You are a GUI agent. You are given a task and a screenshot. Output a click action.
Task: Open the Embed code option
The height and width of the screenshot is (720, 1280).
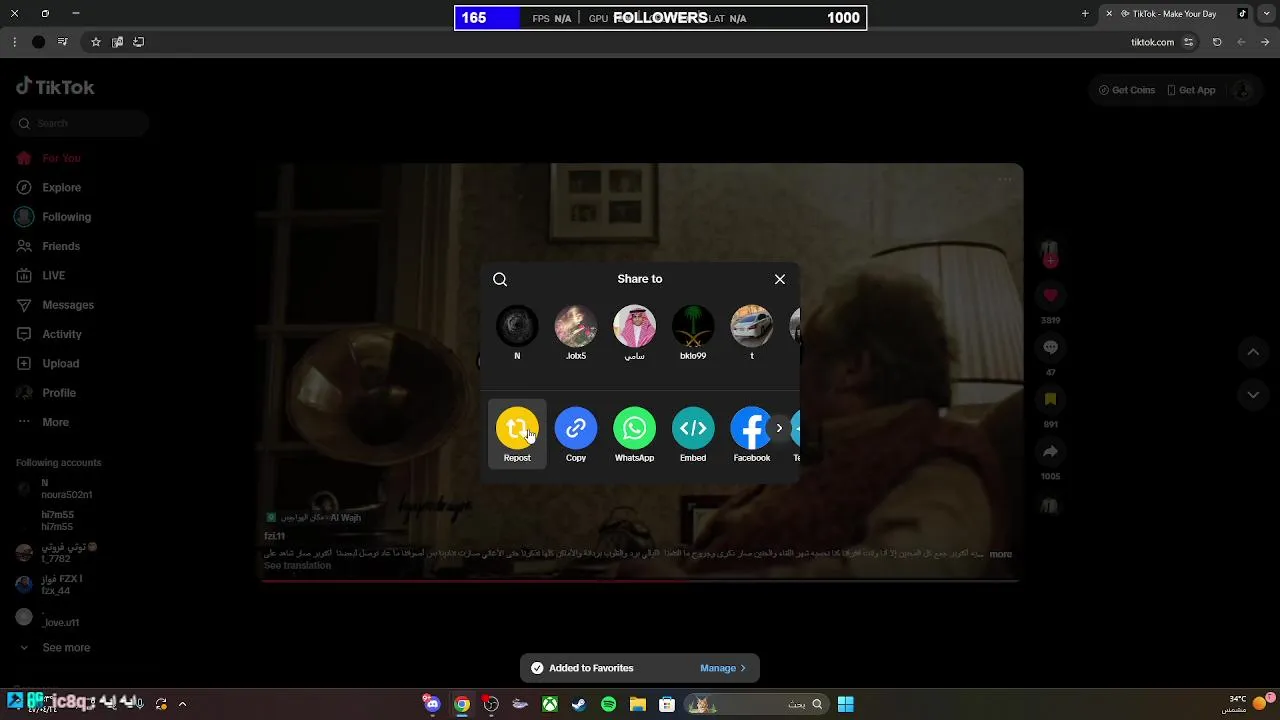coord(693,428)
